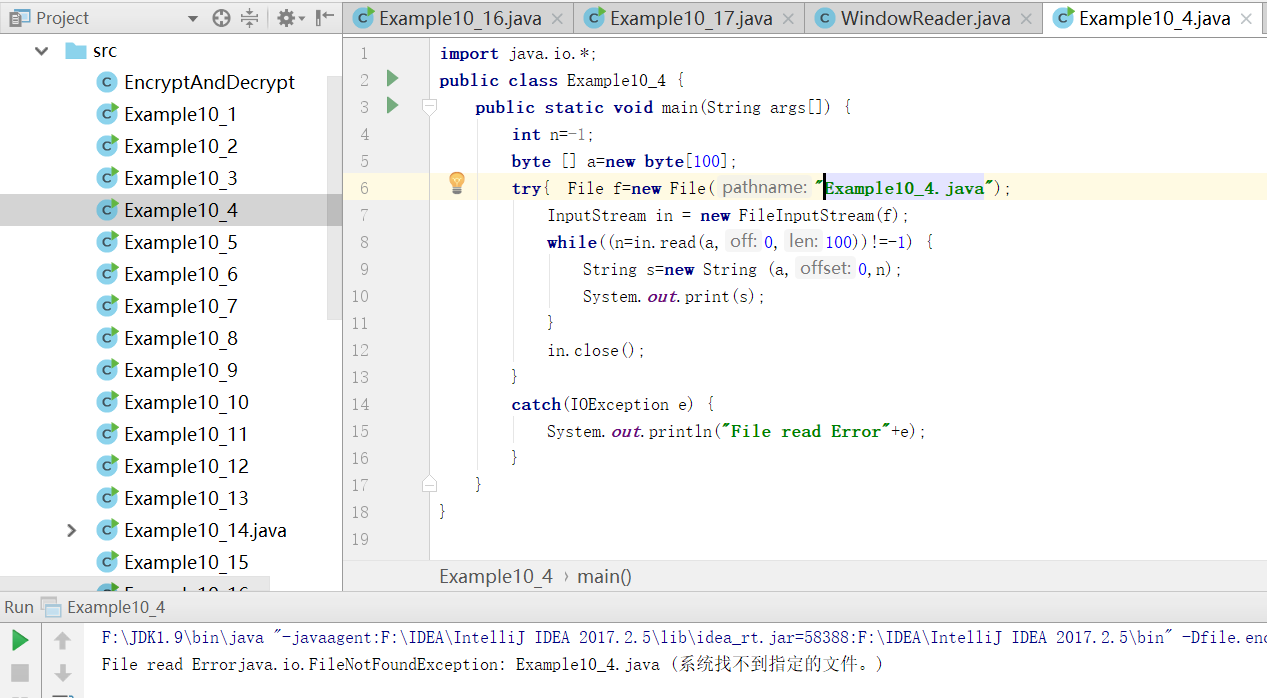The image size is (1267, 698).
Task: Click the FileNotFoundException console output line
Action: click(x=493, y=664)
